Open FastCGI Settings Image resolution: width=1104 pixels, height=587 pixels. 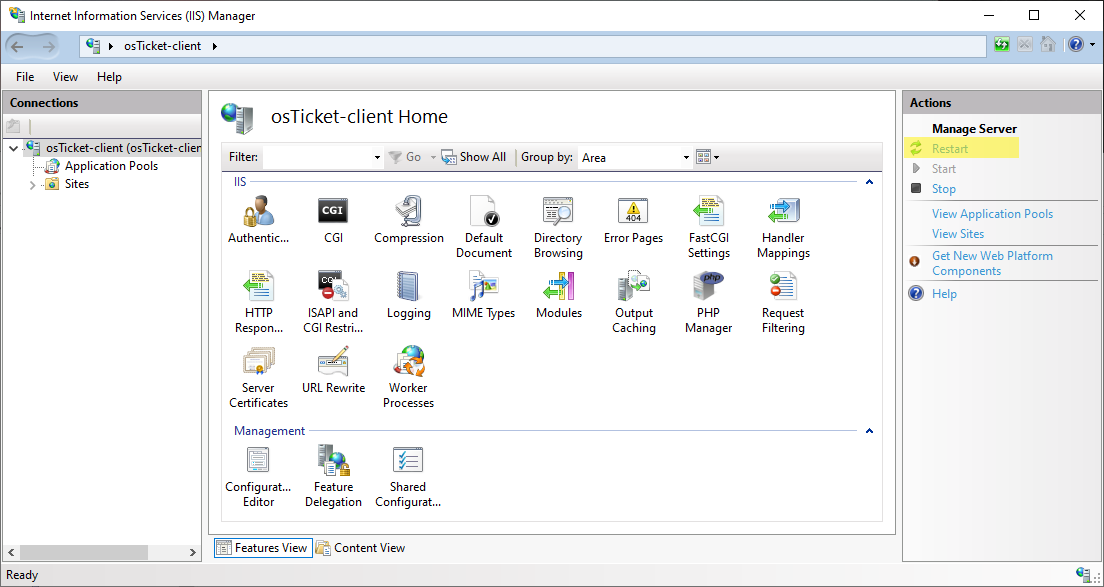pos(708,227)
